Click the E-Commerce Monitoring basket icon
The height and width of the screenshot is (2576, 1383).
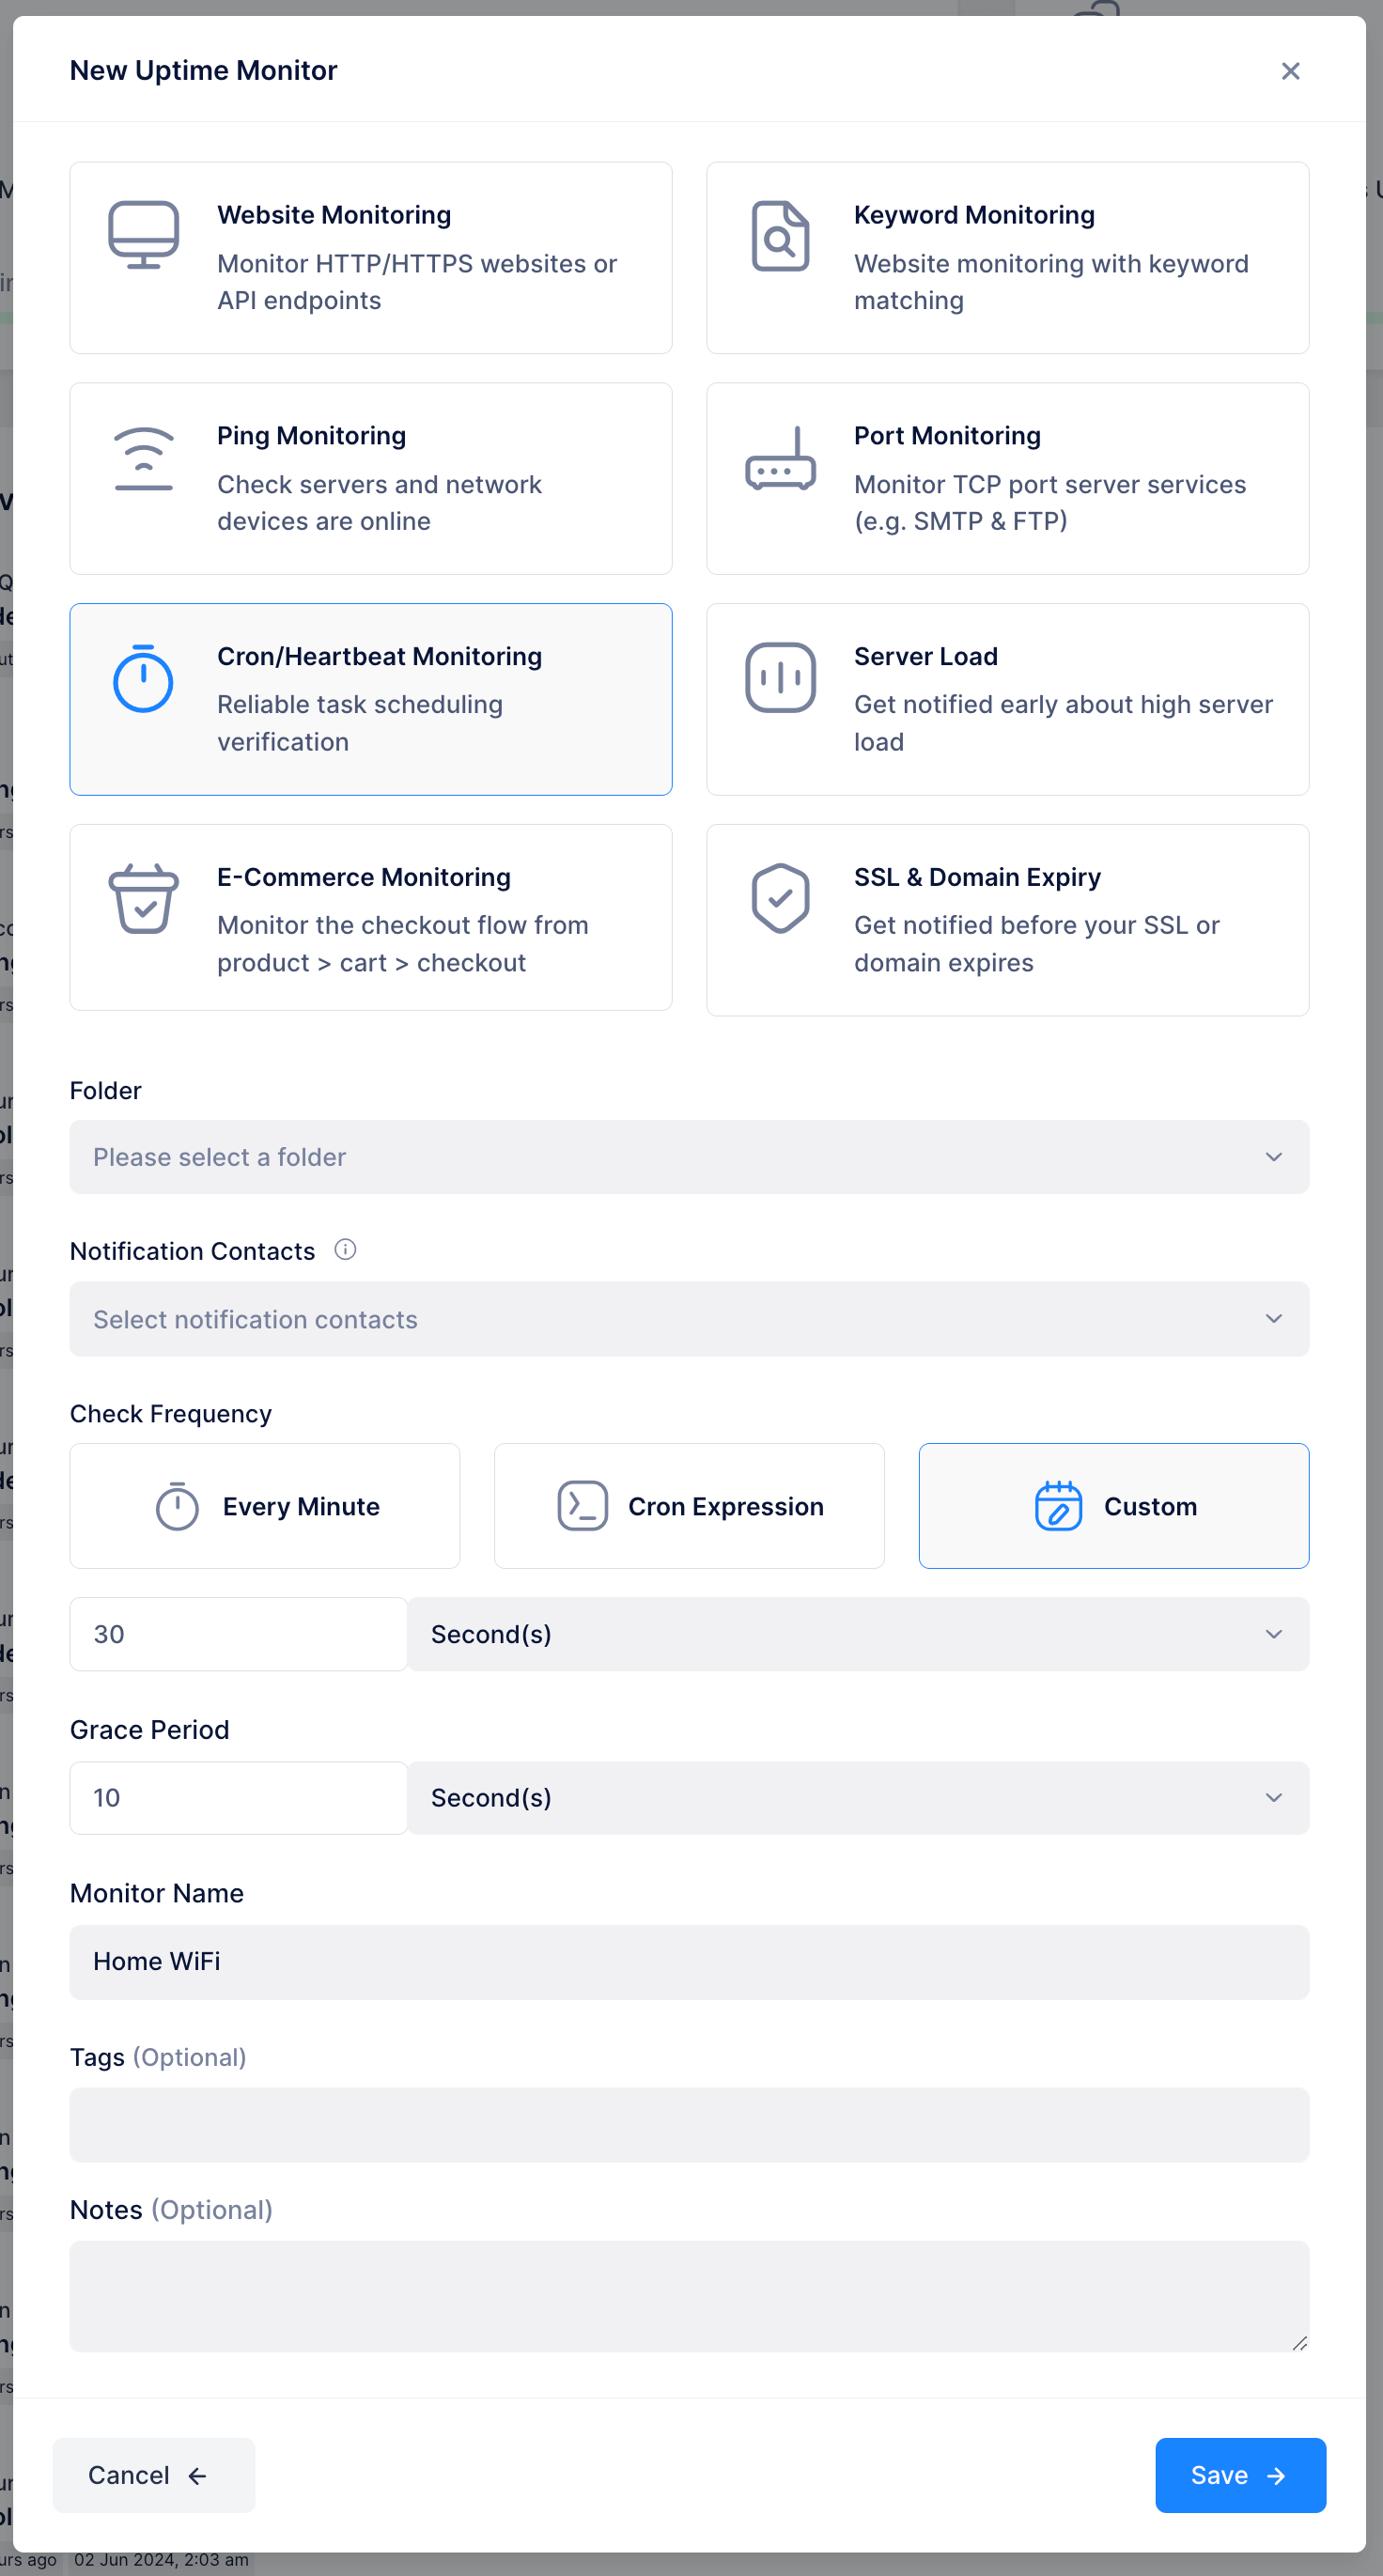pos(143,898)
